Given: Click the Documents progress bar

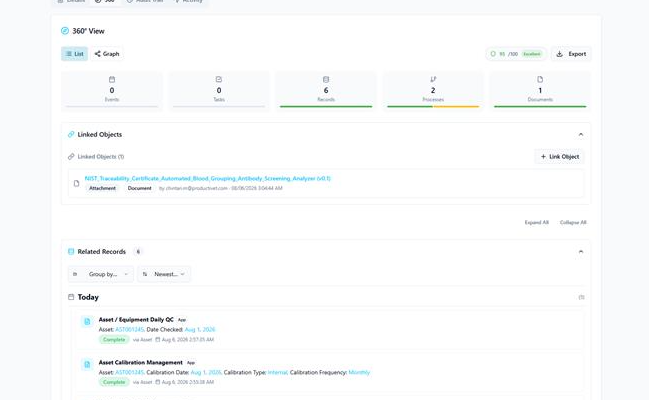Looking at the screenshot, I should pos(540,106).
